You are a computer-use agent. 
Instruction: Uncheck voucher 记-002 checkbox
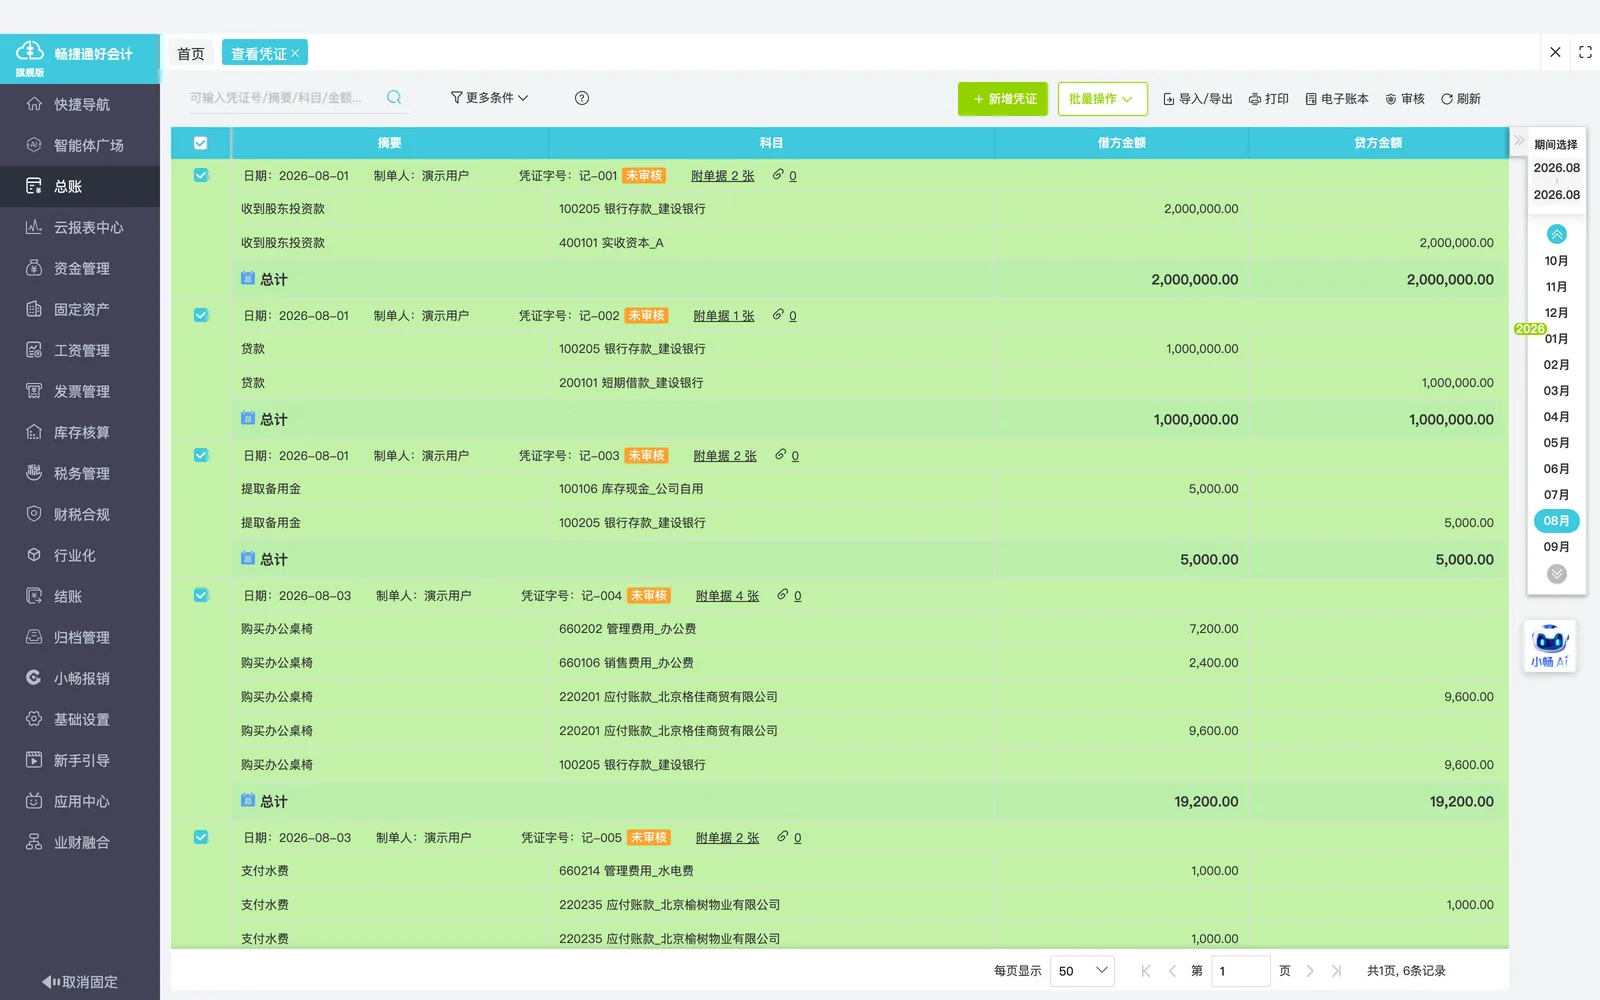(201, 315)
